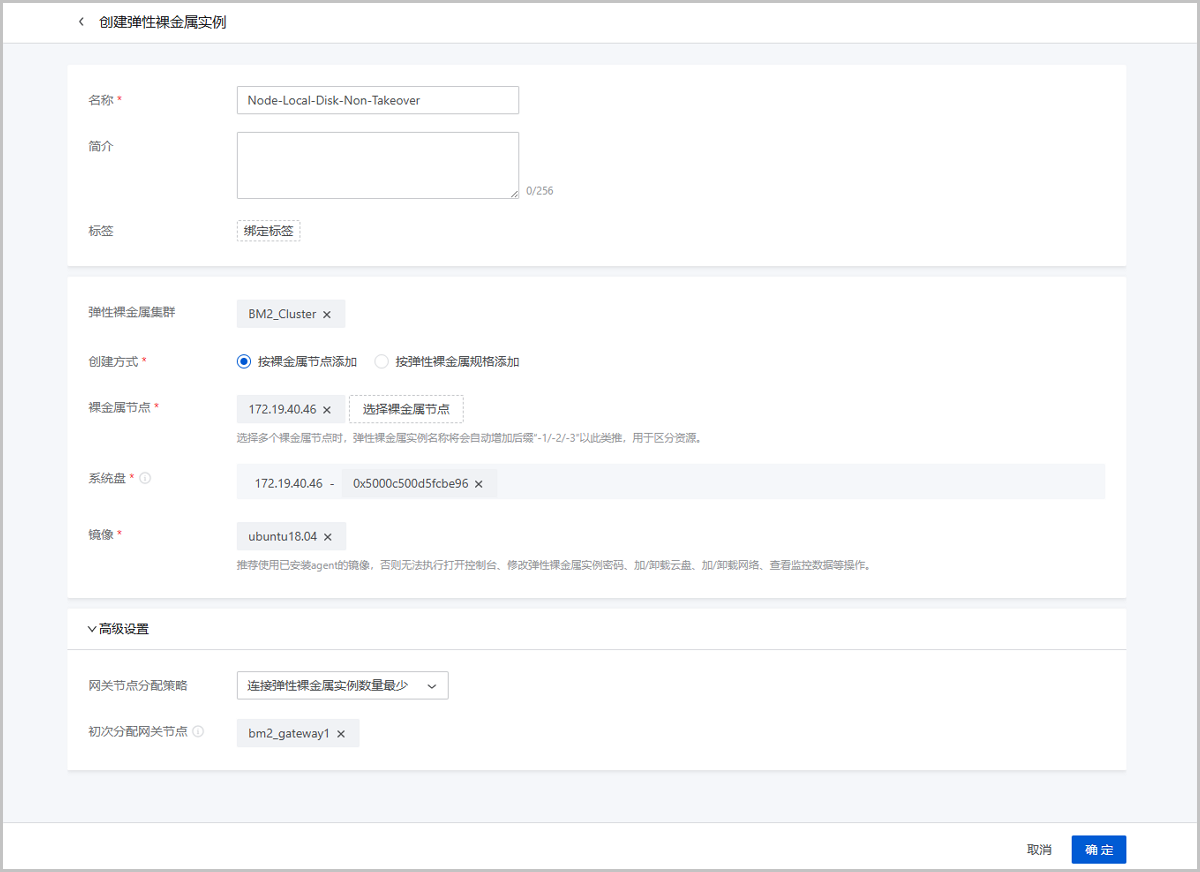Remove bm2_gateway1 using its x icon
Image resolution: width=1200 pixels, height=872 pixels.
[x=341, y=734]
